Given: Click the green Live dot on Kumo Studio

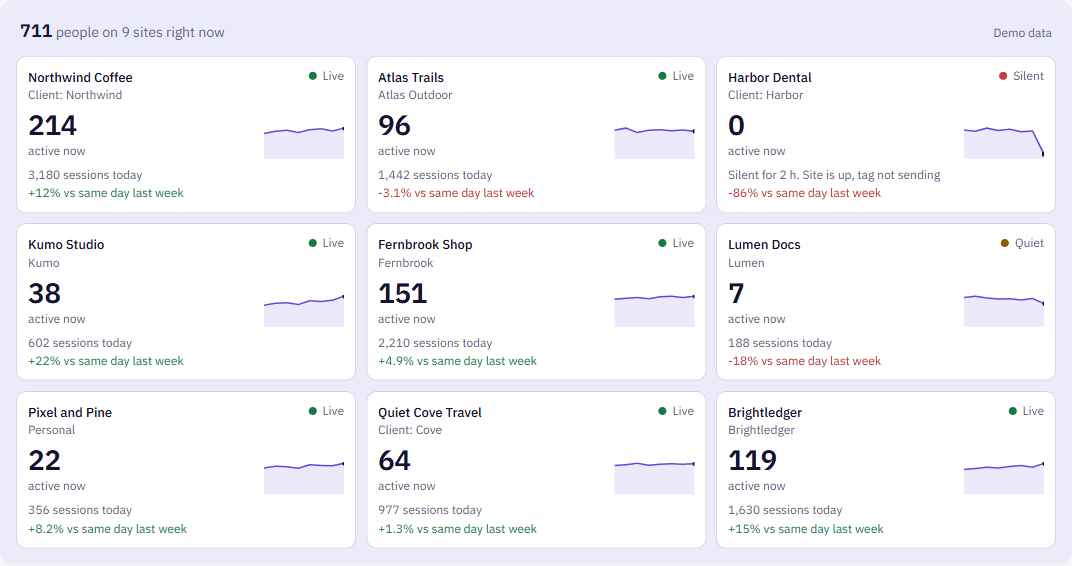Looking at the screenshot, I should pos(312,243).
